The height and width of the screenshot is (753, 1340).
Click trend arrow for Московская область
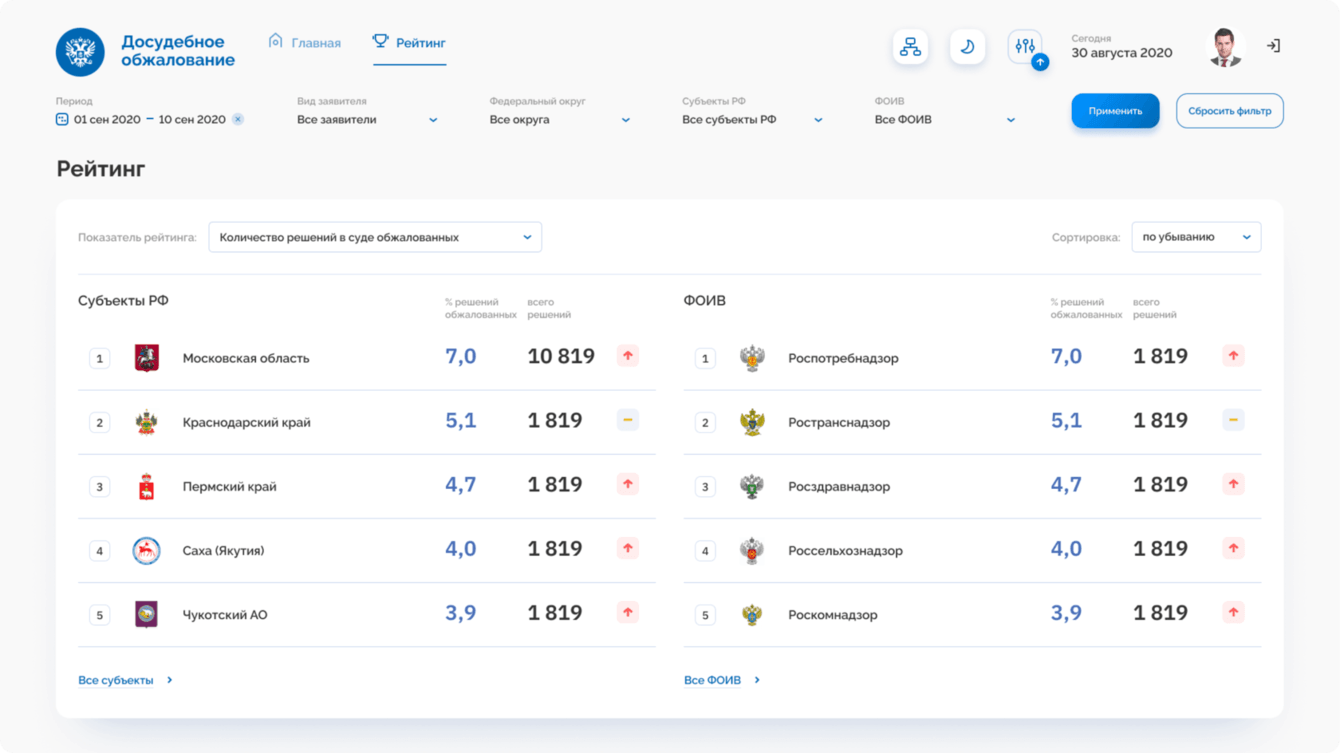[x=628, y=355]
